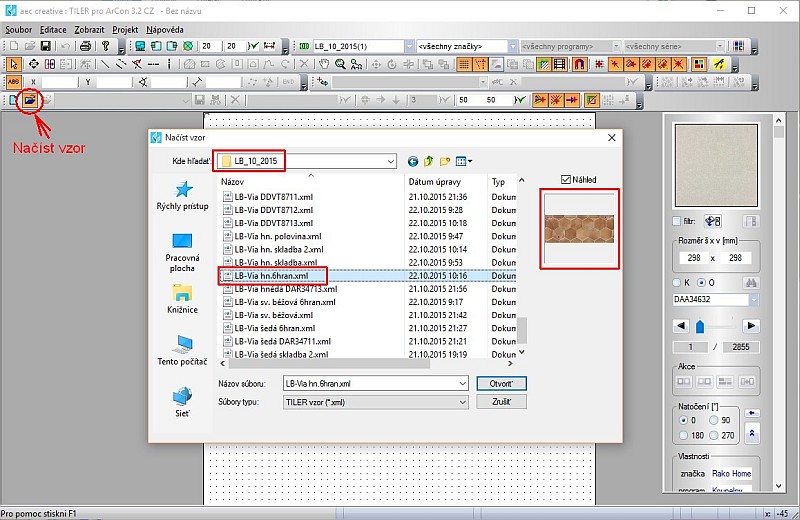This screenshot has width=800, height=520.
Task: Open the Zobrazit menu
Action: pos(88,30)
